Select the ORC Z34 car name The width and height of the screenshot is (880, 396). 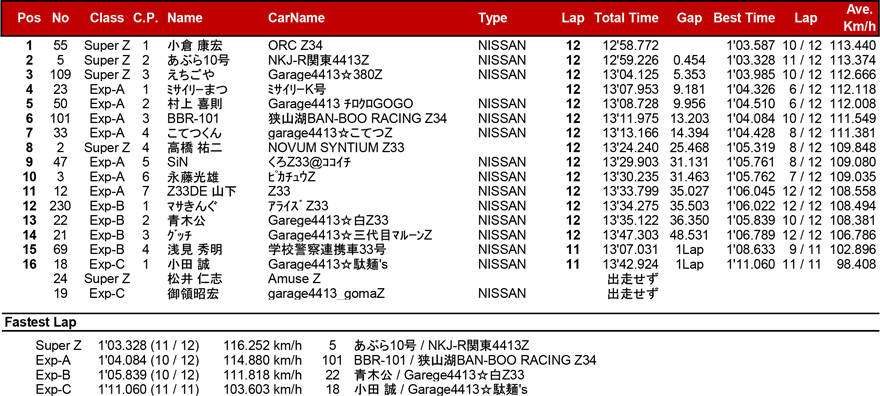coord(295,45)
